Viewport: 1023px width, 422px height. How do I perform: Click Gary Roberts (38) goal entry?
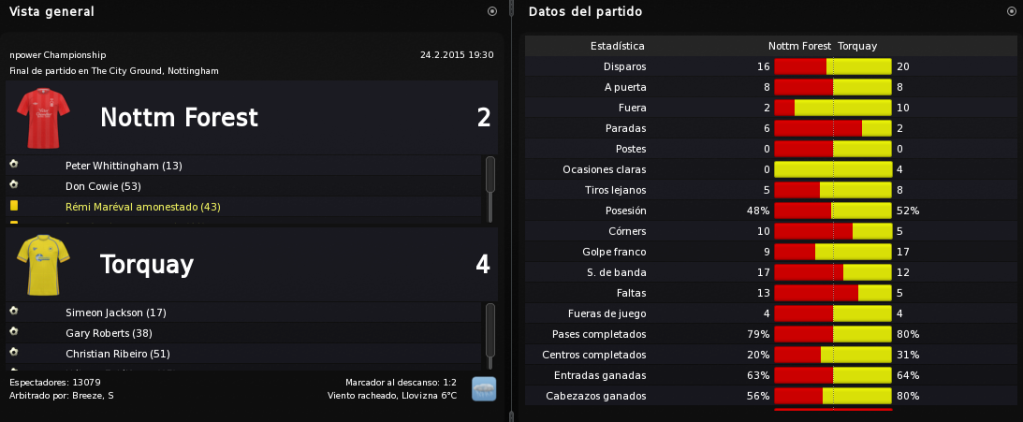pos(108,333)
